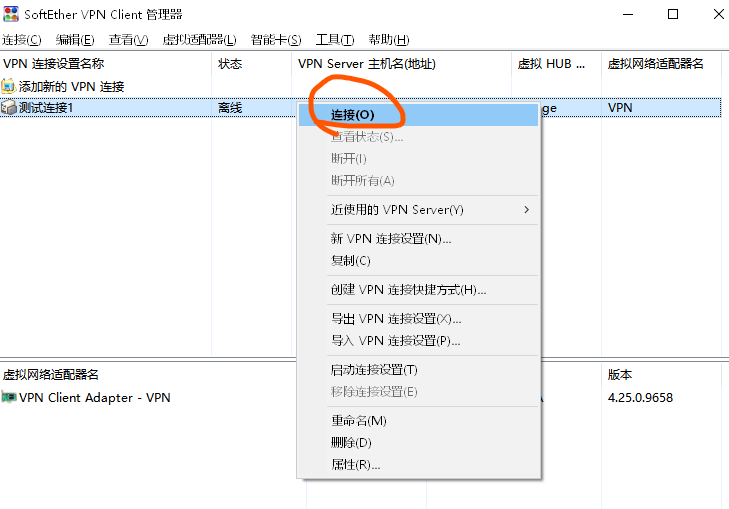Open the 帮助(H) menu
Viewport: 729px width, 509px height.
389,40
